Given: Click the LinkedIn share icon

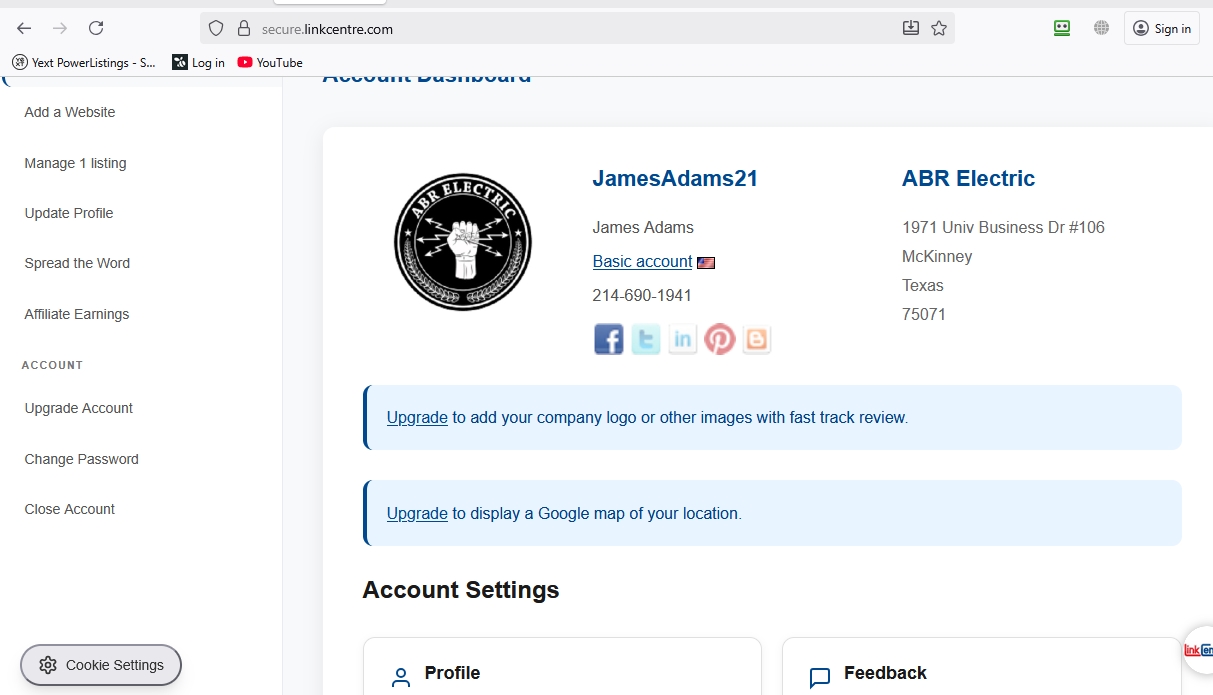Looking at the screenshot, I should [x=683, y=339].
